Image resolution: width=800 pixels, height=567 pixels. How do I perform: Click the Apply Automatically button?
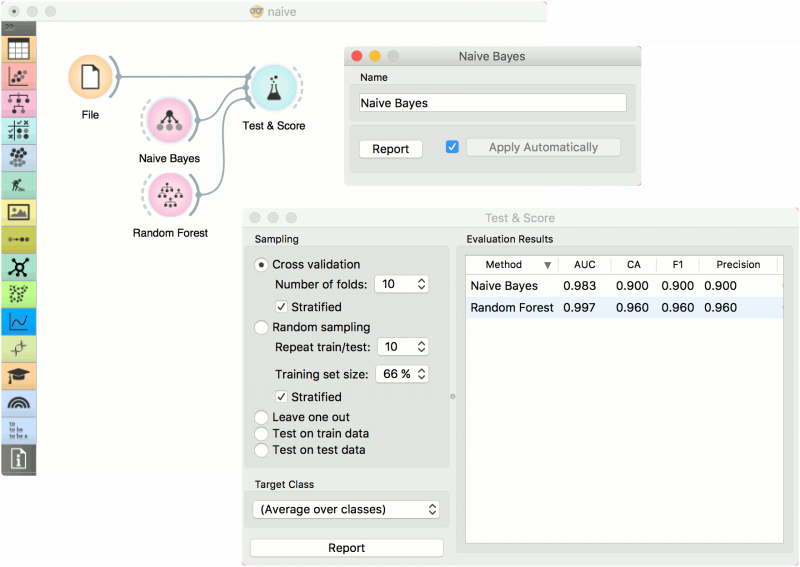pyautogui.click(x=543, y=147)
